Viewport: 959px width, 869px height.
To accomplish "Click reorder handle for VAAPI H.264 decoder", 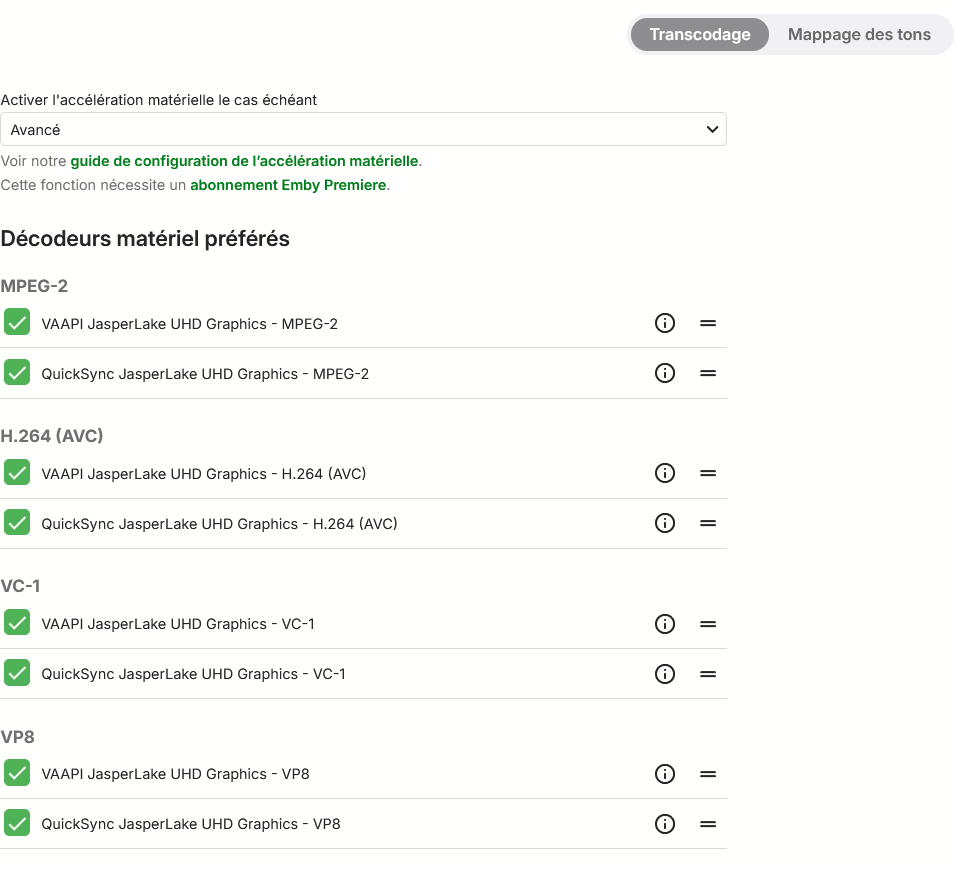I will tap(708, 473).
